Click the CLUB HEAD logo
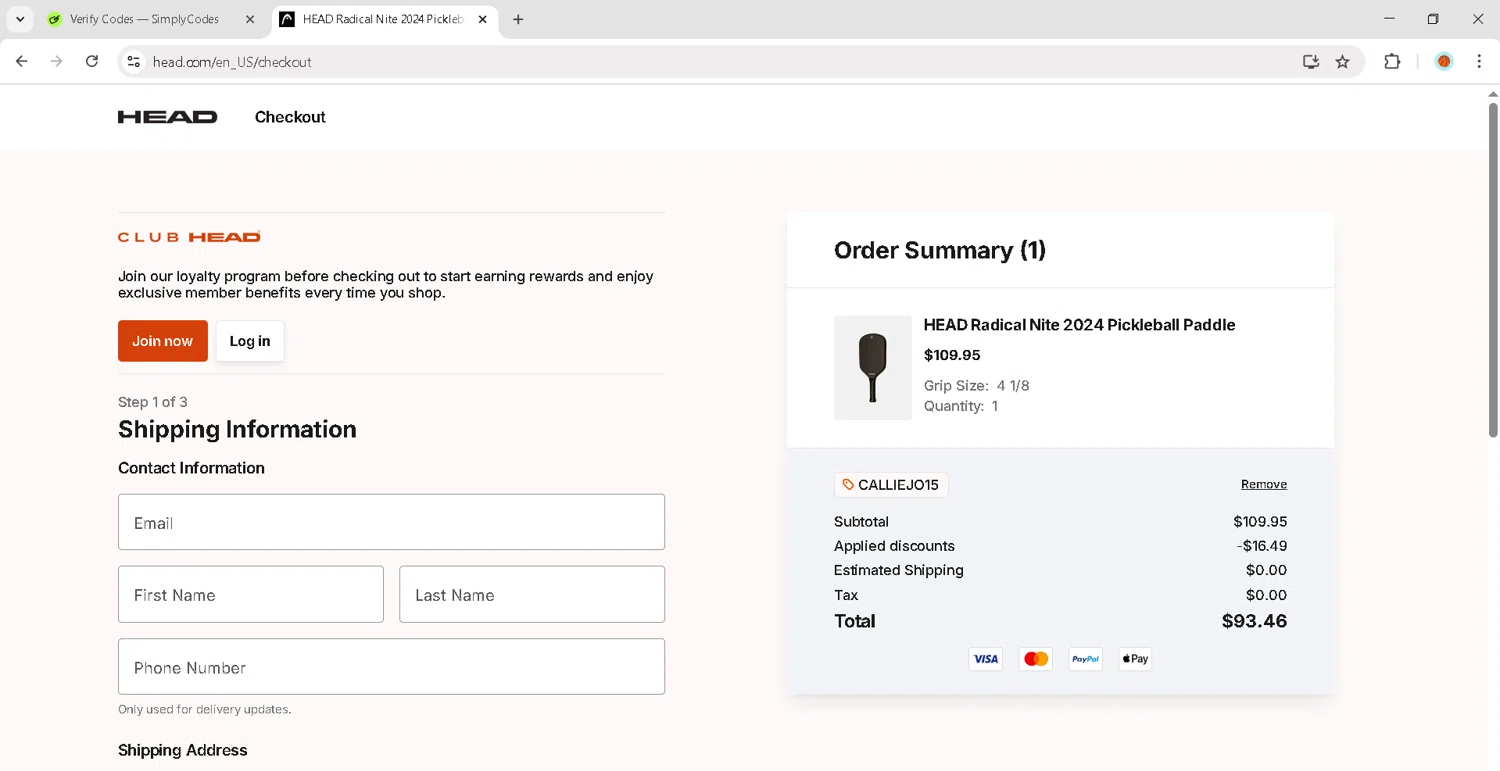1500x771 pixels. click(x=189, y=237)
